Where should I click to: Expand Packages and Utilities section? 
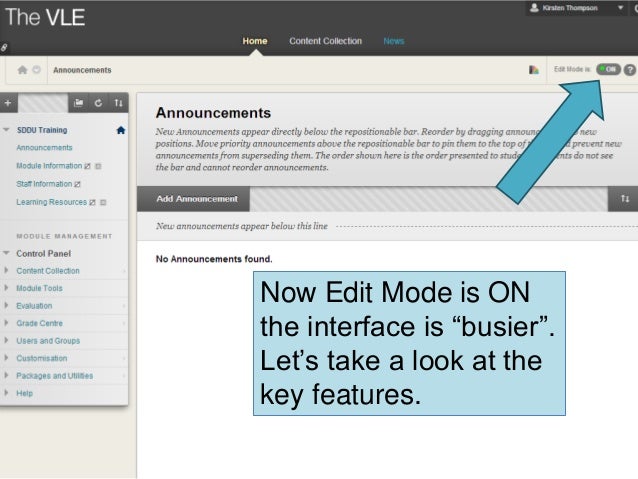click(x=6, y=375)
